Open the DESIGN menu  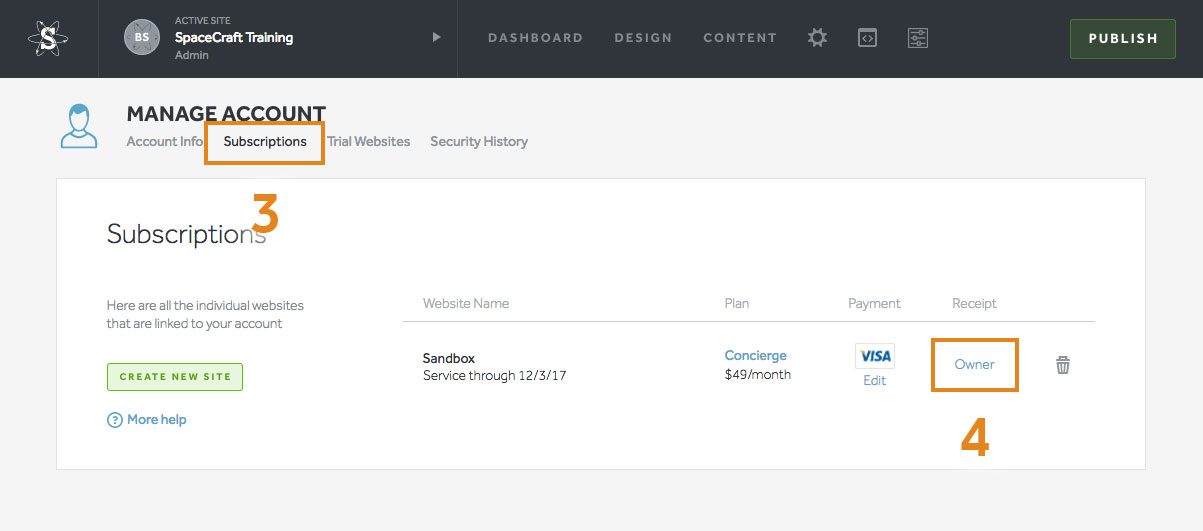point(643,38)
